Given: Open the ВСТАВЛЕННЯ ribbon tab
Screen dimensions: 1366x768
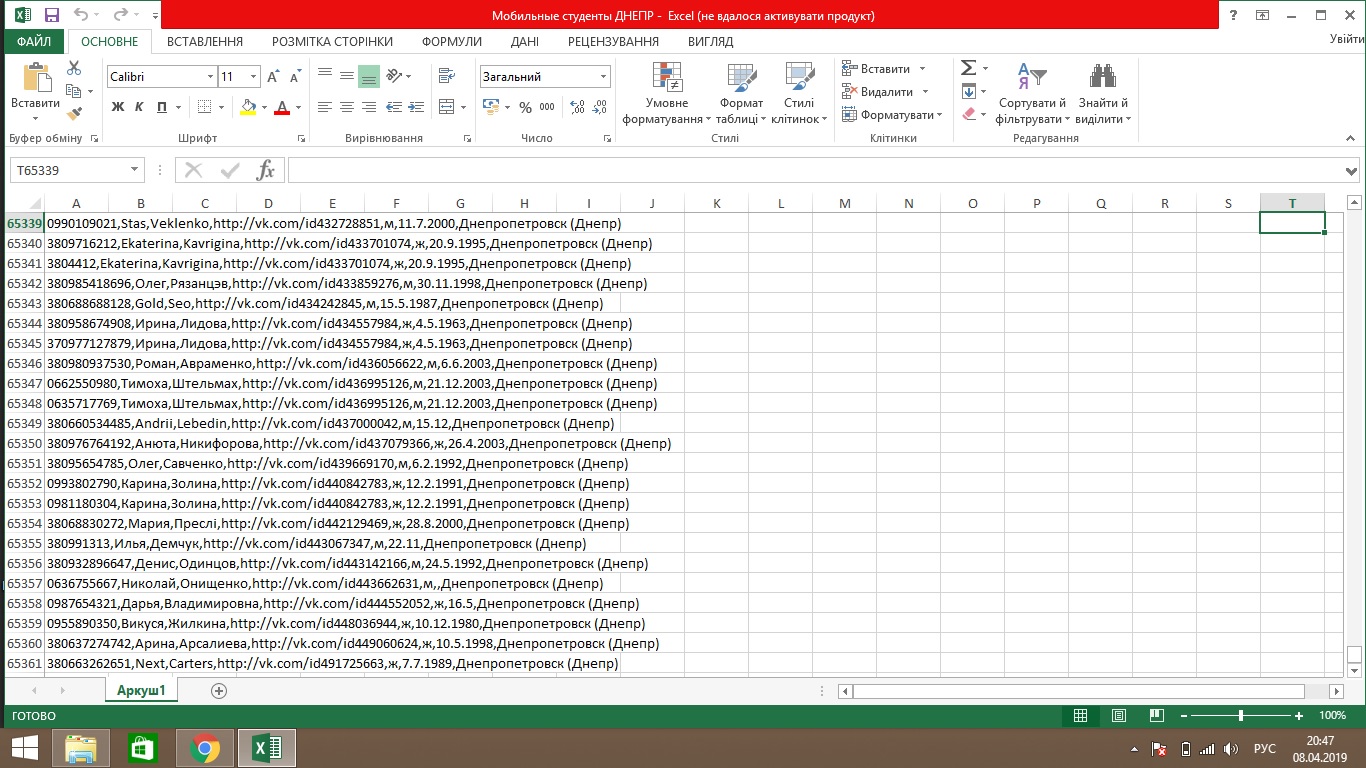Looking at the screenshot, I should click(x=205, y=42).
